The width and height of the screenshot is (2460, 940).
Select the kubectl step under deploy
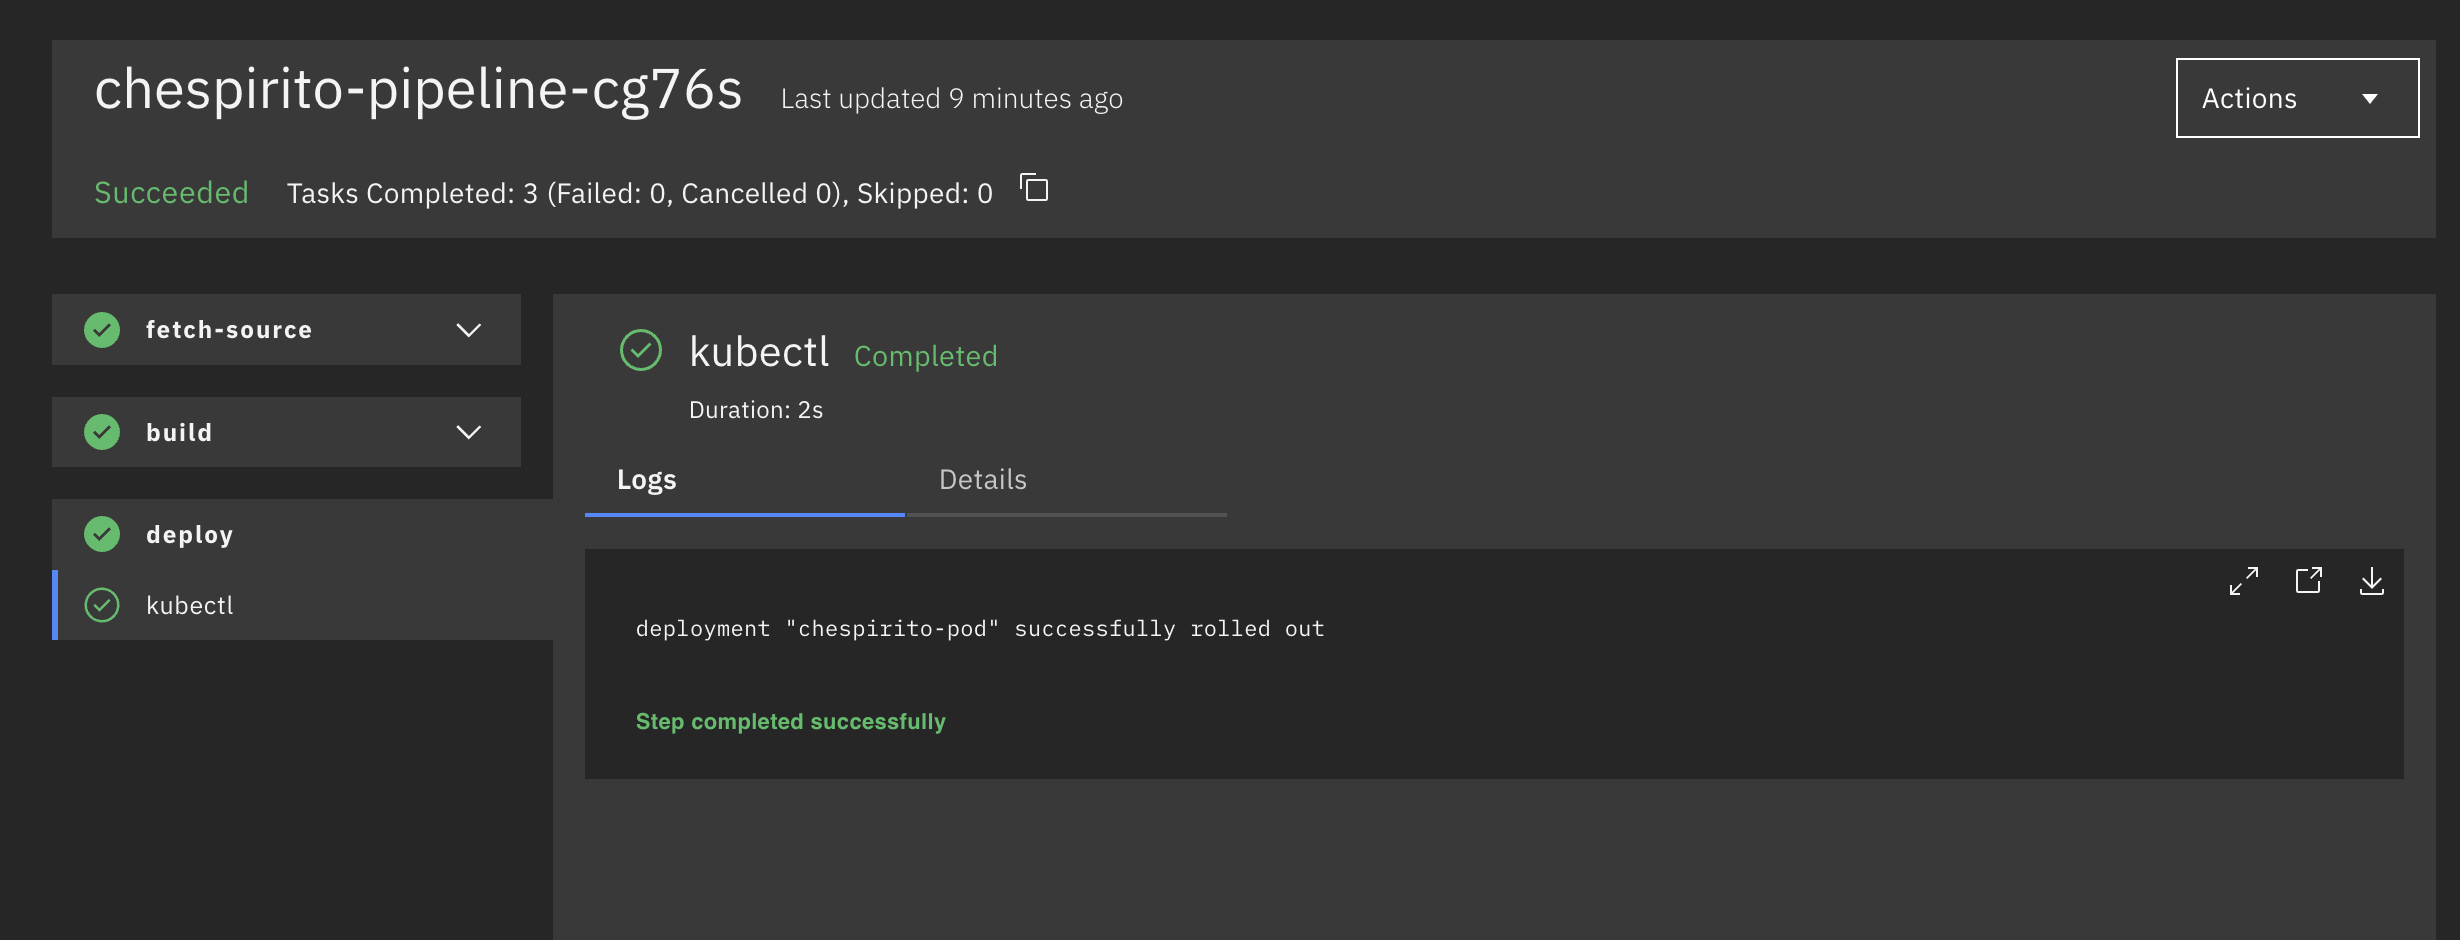click(190, 606)
